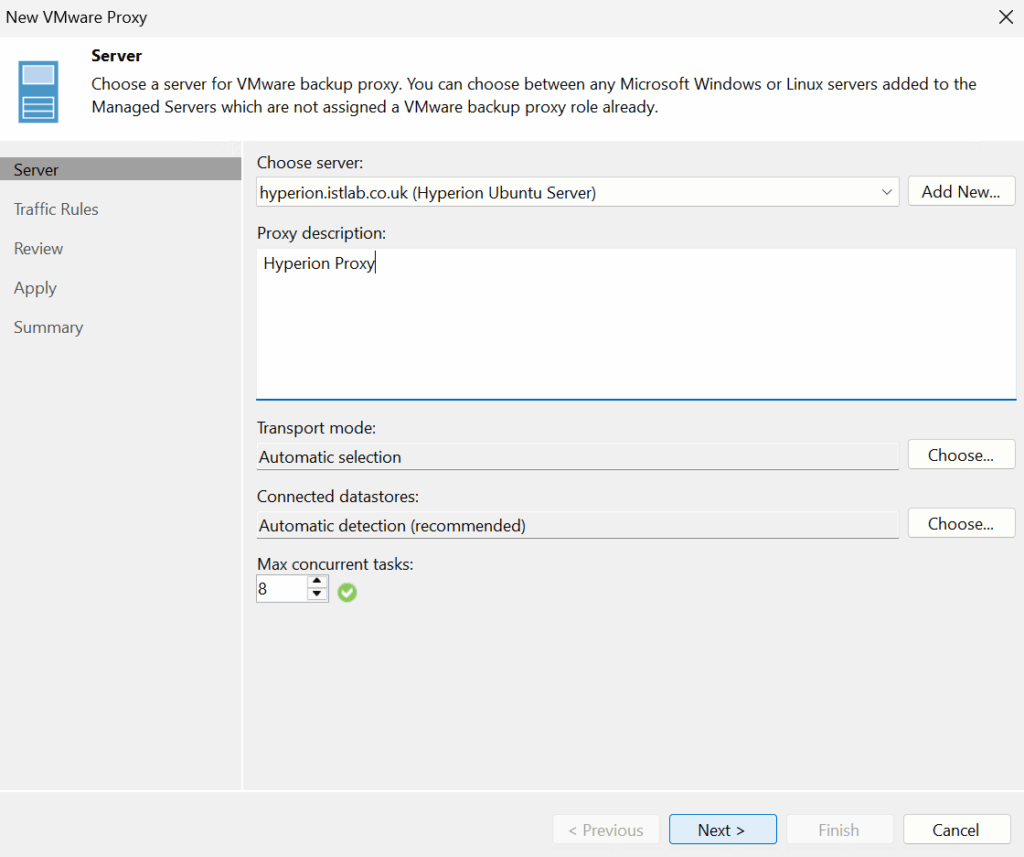Image resolution: width=1024 pixels, height=857 pixels.
Task: Go to the Summary step
Action: (48, 327)
